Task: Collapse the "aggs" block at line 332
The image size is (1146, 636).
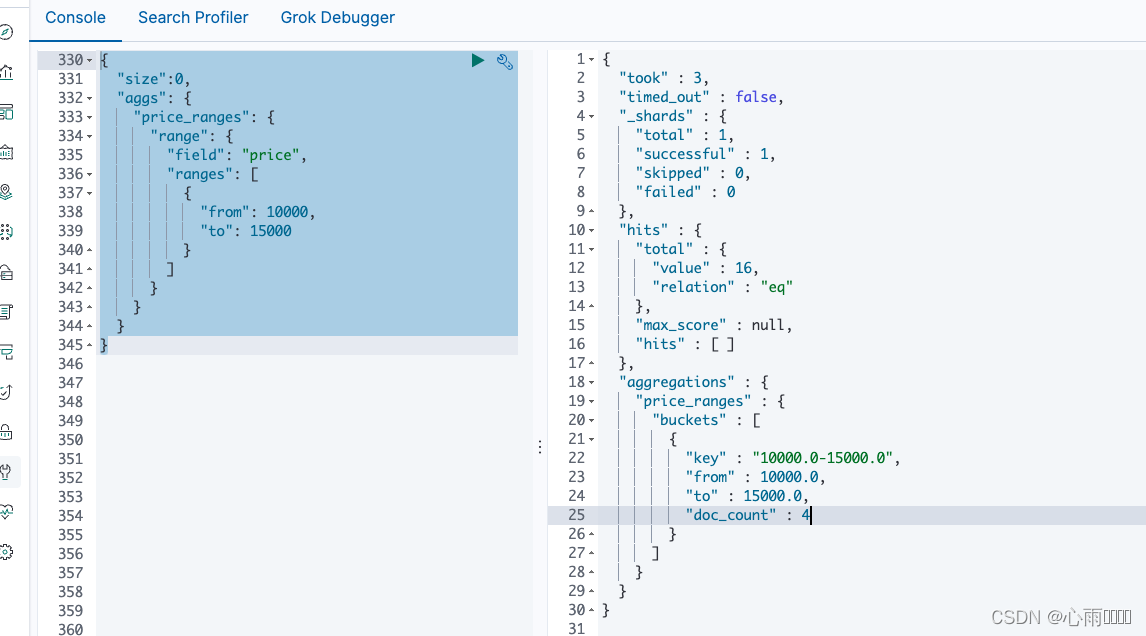Action: [x=90, y=98]
